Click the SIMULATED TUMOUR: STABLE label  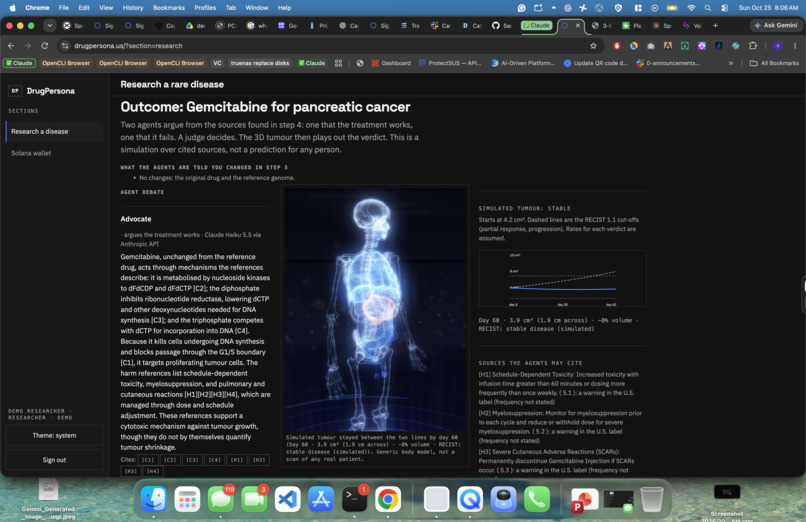[x=524, y=209]
